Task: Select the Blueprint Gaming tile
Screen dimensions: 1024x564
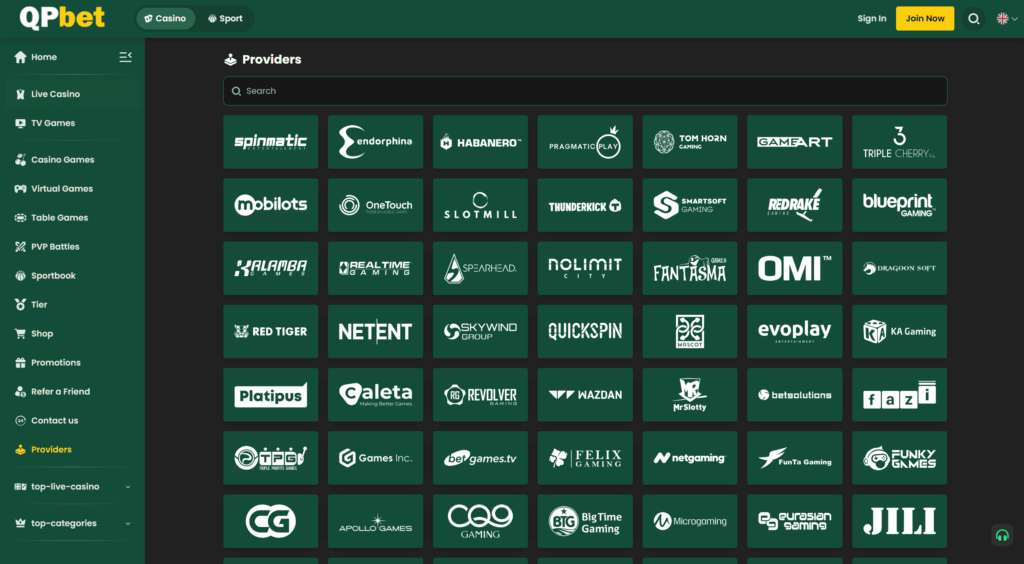Action: click(900, 205)
